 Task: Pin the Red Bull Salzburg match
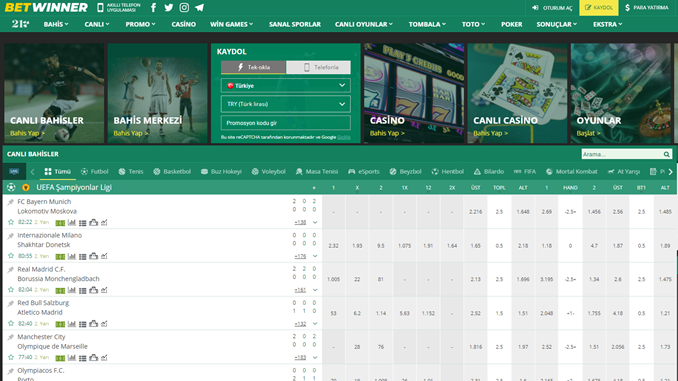click(11, 303)
